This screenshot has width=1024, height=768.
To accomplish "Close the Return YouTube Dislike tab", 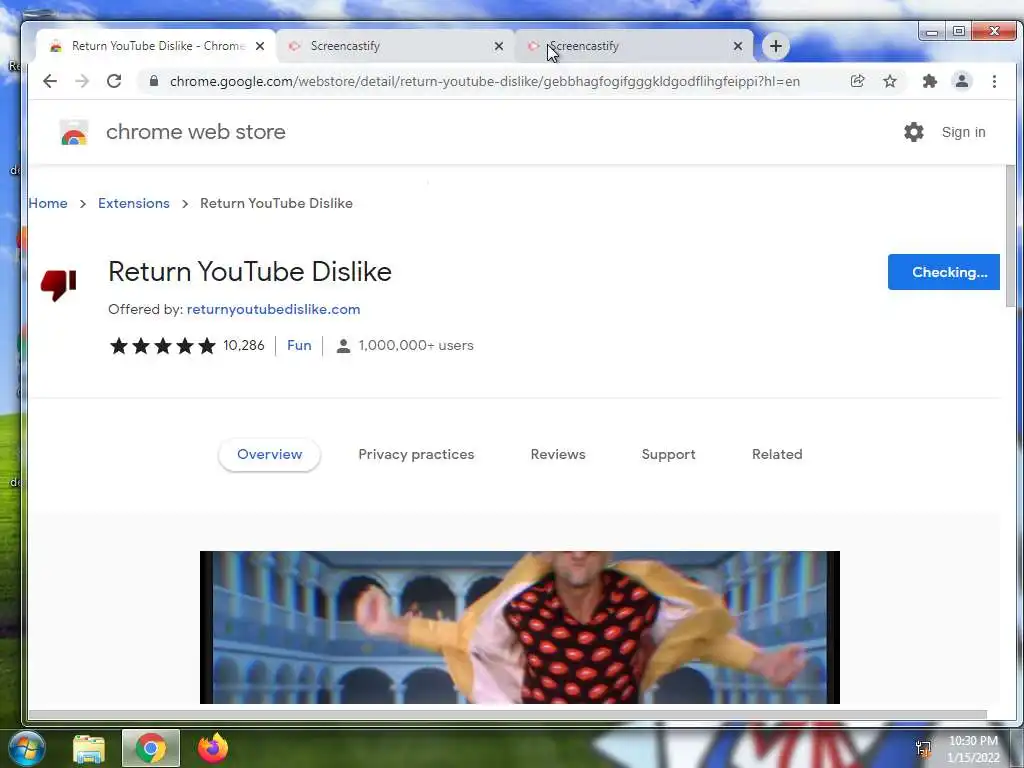I will [x=260, y=46].
